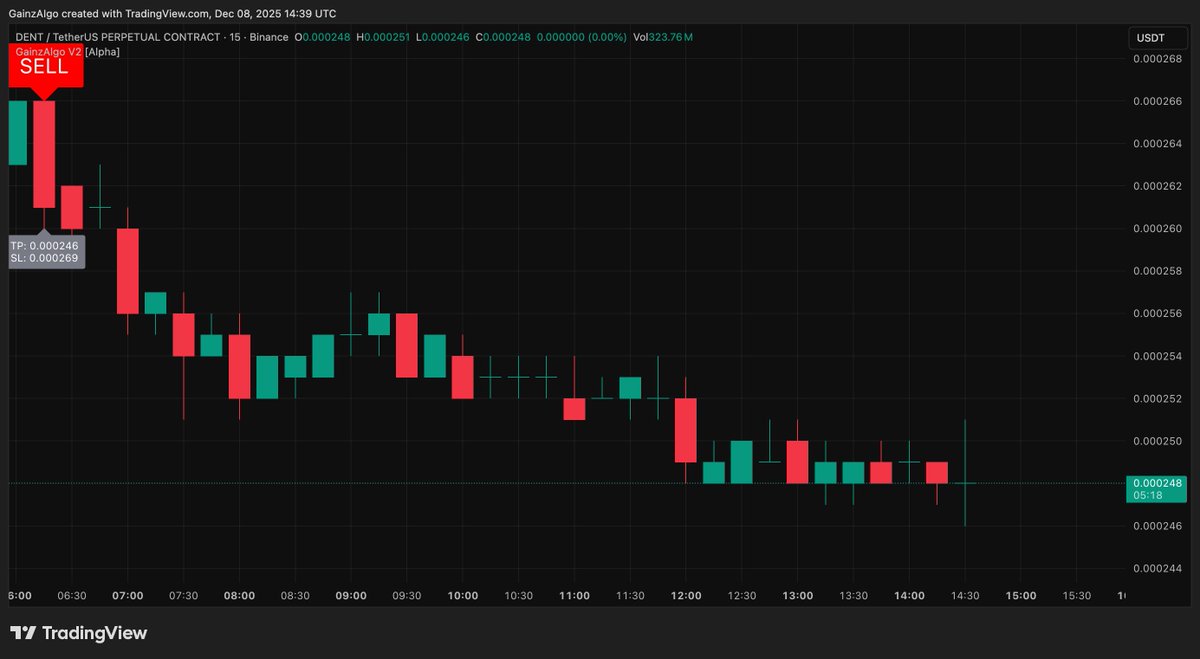The height and width of the screenshot is (659, 1200).
Task: Click the large red candle at 12:00
Action: click(x=685, y=430)
